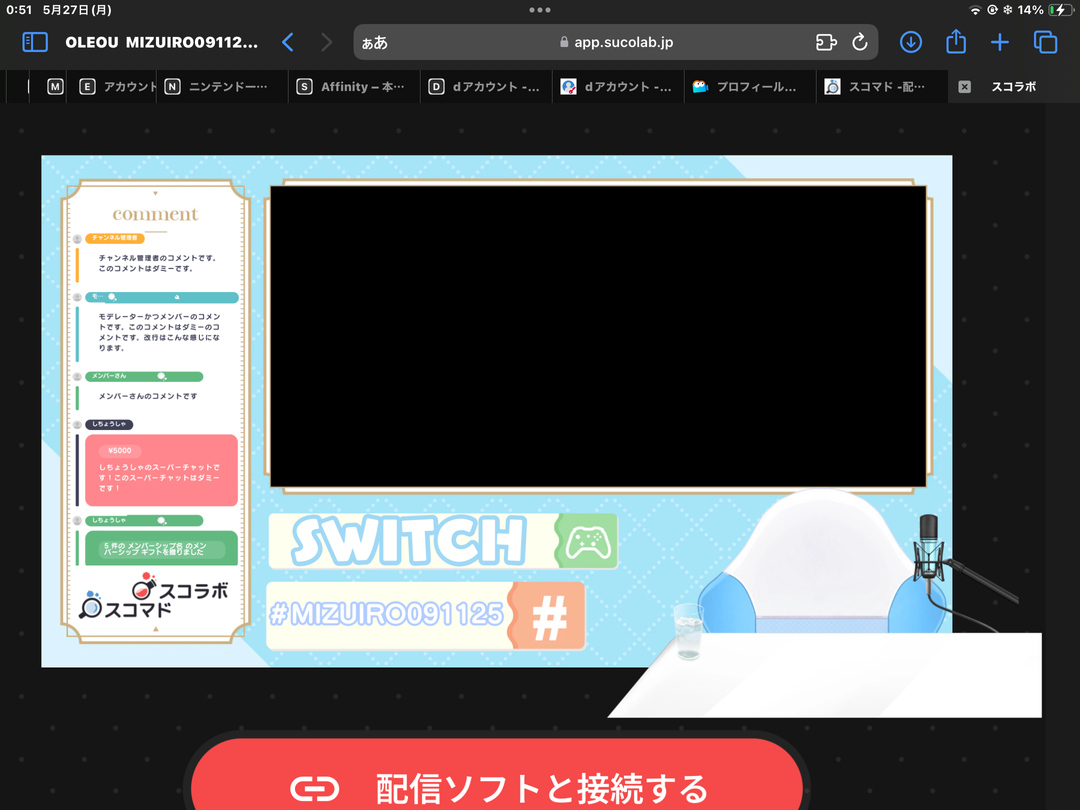1080x810 pixels.
Task: Go back to the previous page
Action: click(x=288, y=42)
